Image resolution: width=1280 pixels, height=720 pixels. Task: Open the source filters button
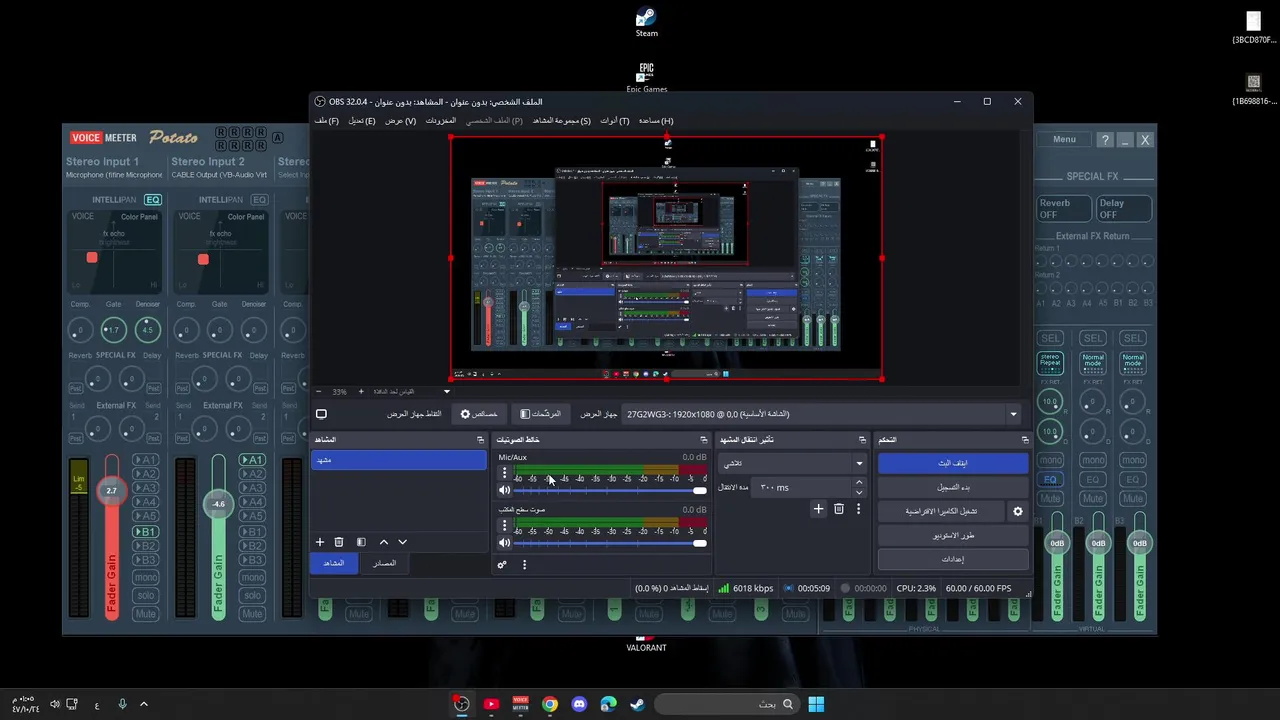(x=541, y=414)
